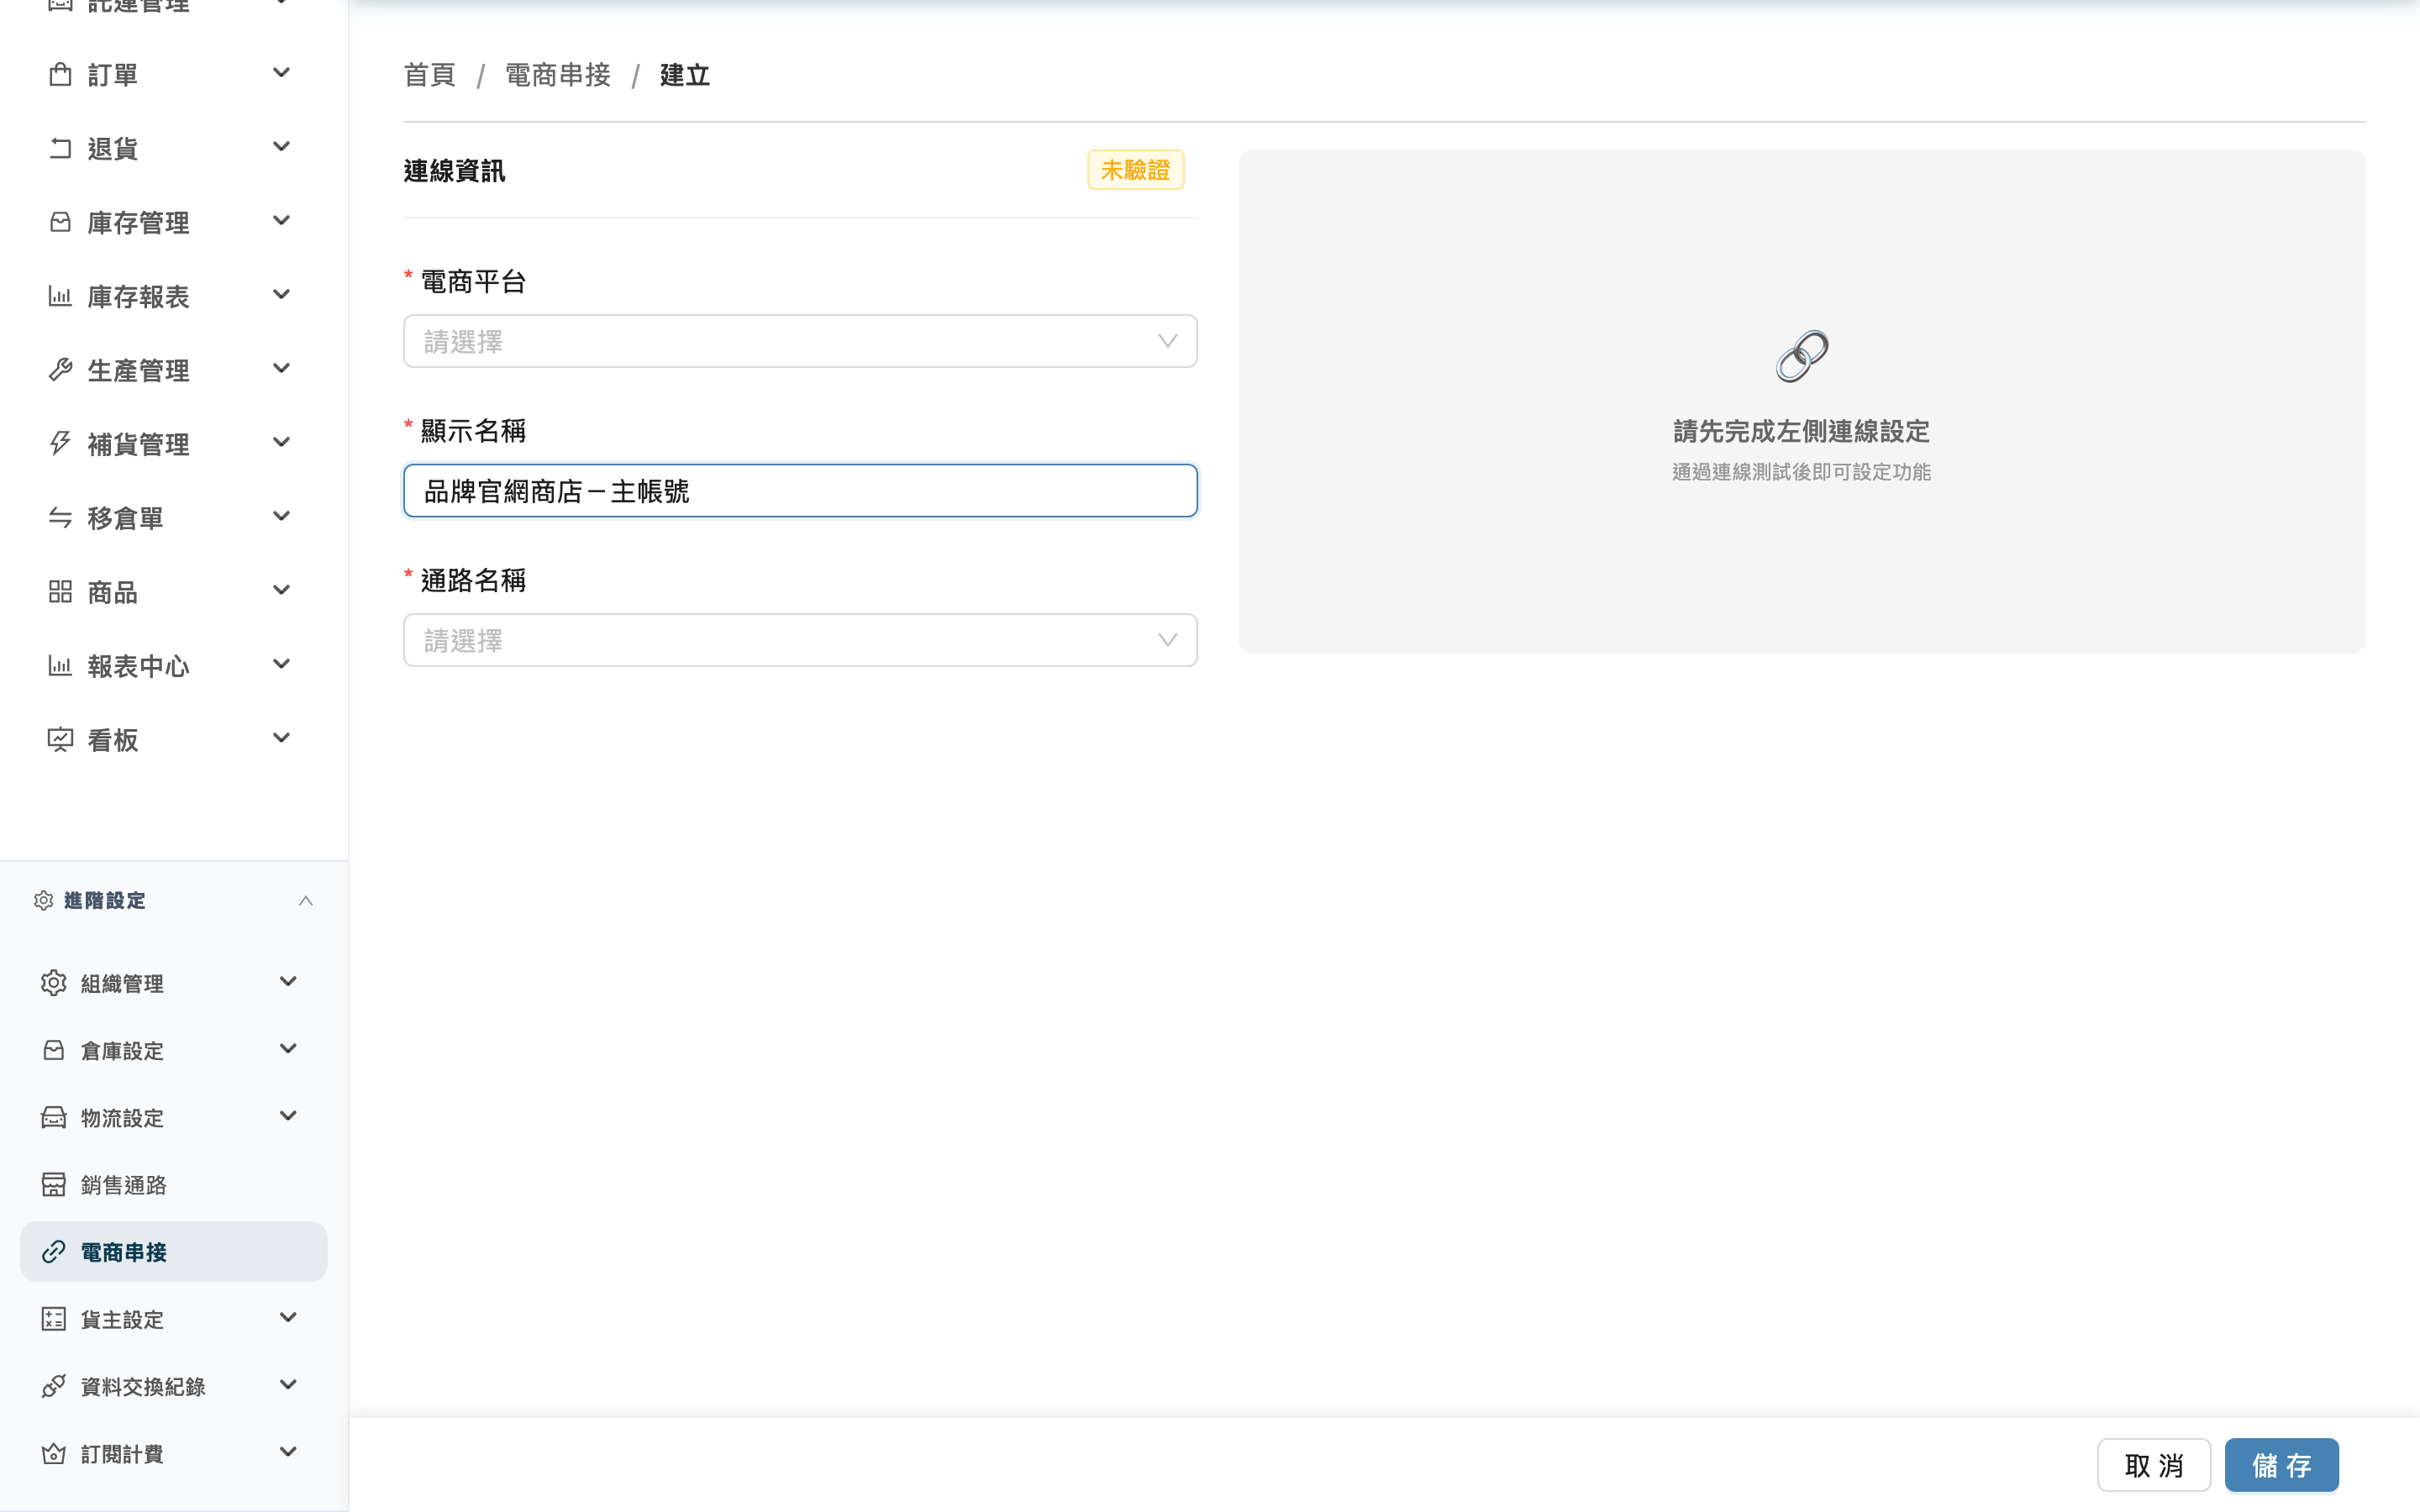
Task: Click the 生產管理 wrench icon
Action: coord(60,370)
